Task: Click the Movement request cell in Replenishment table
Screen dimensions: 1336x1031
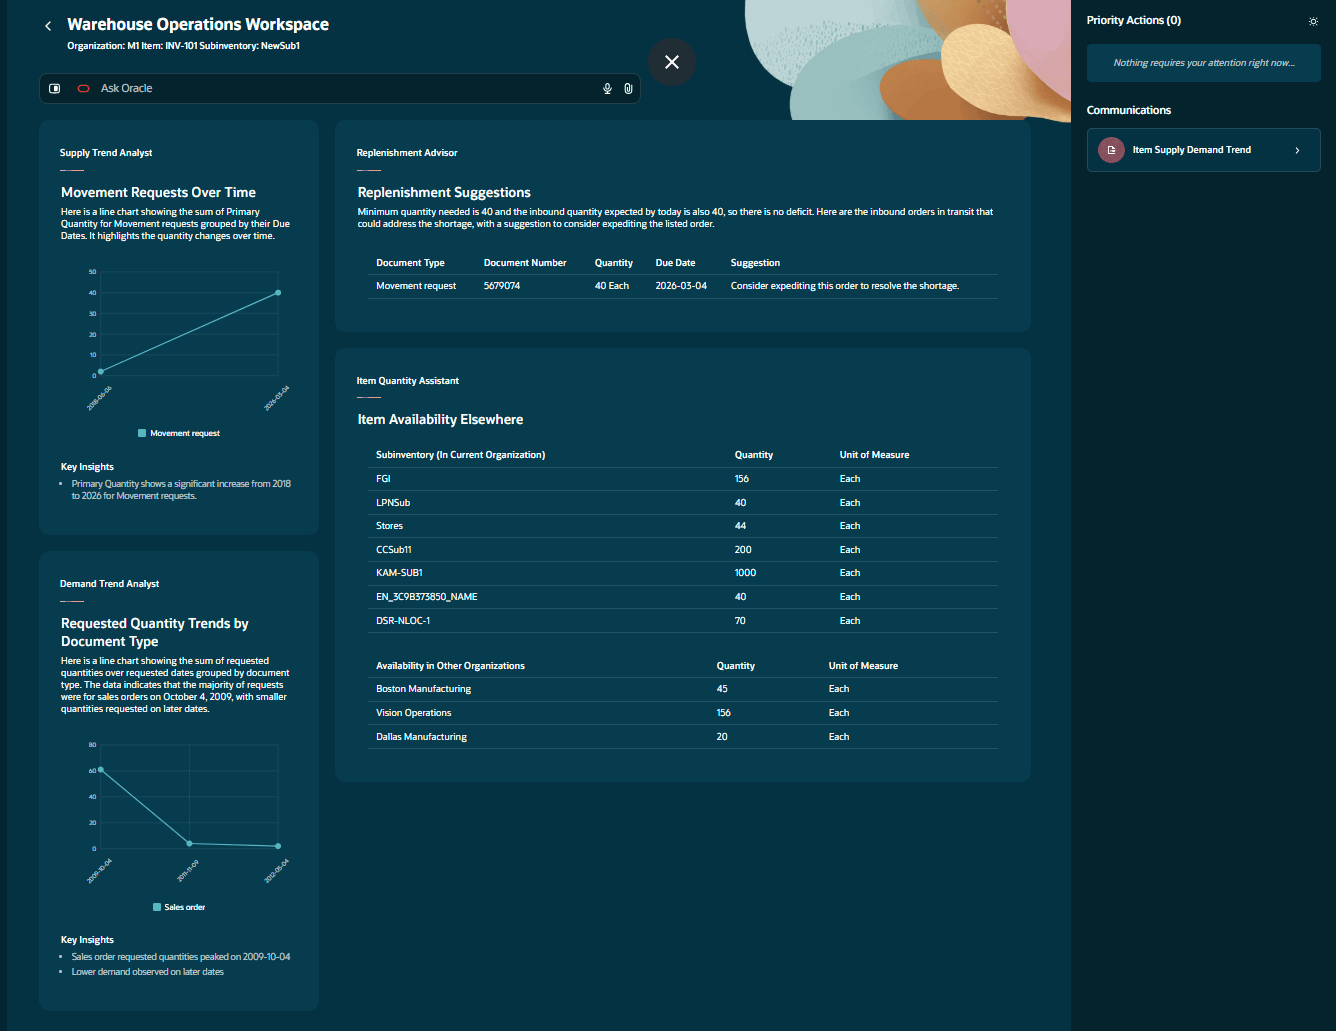Action: click(x=416, y=286)
